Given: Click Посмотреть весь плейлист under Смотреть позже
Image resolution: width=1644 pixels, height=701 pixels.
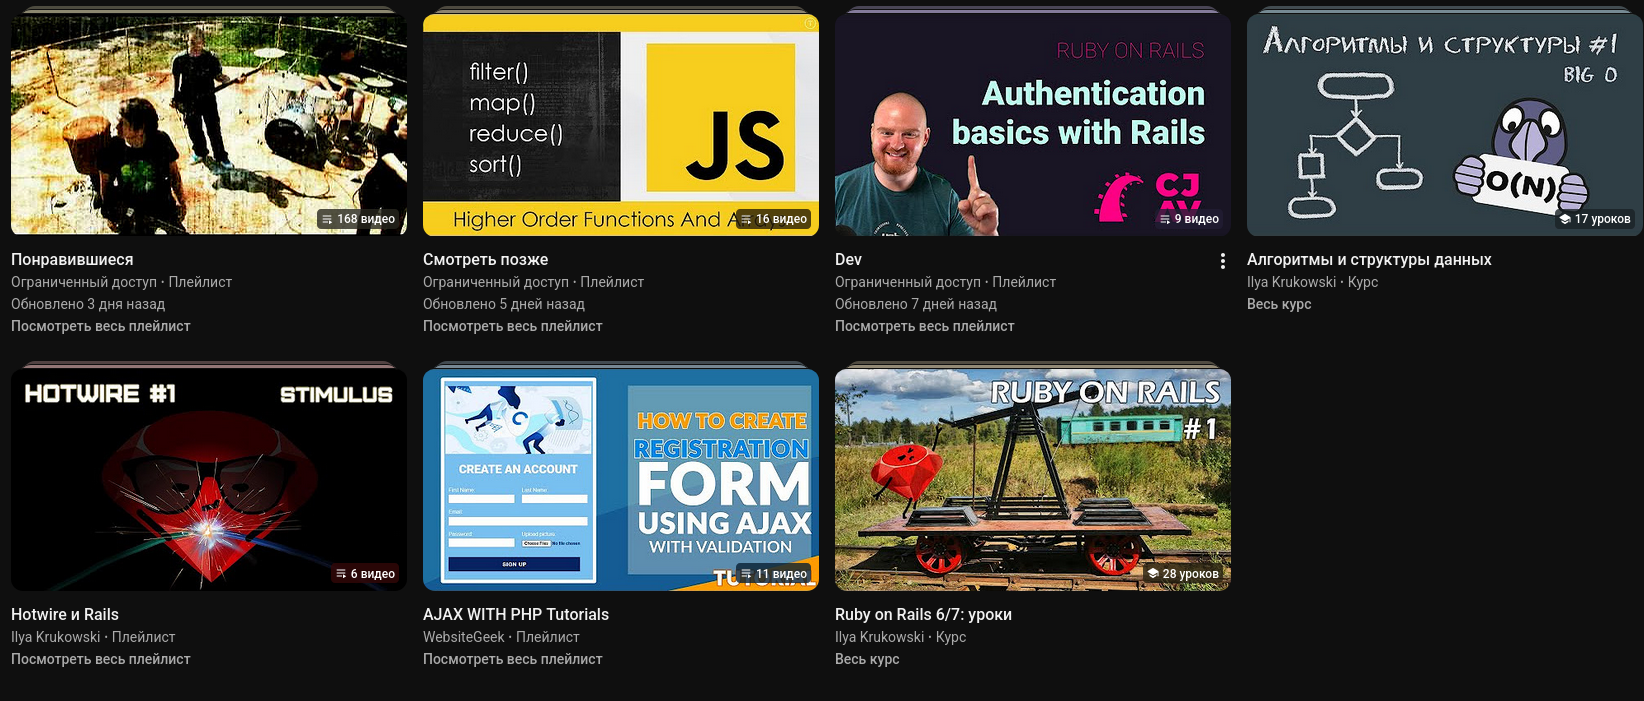Looking at the screenshot, I should pos(512,326).
